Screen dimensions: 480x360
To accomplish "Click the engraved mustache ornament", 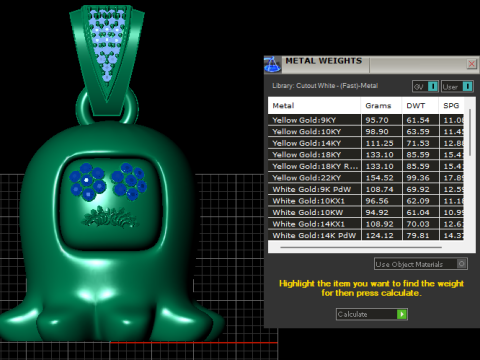I will pyautogui.click(x=109, y=217).
